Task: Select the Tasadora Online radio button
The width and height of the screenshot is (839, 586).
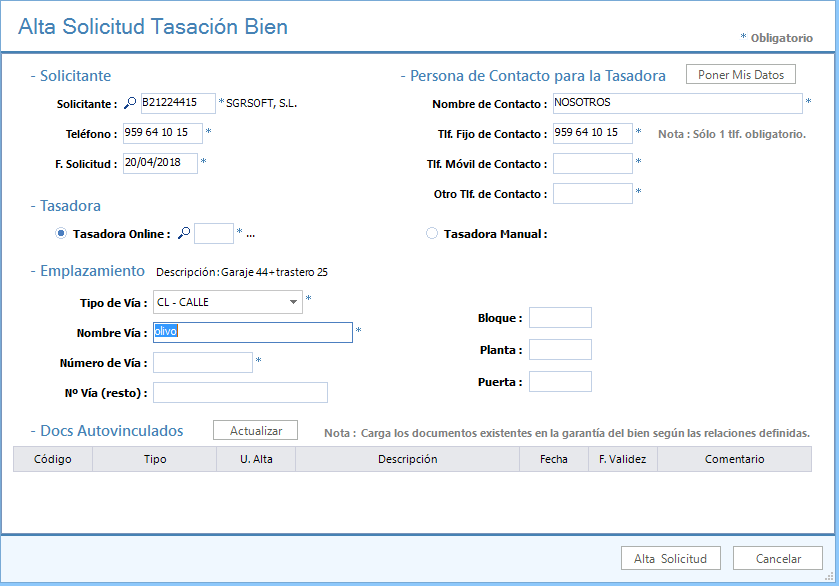Action: [x=61, y=233]
